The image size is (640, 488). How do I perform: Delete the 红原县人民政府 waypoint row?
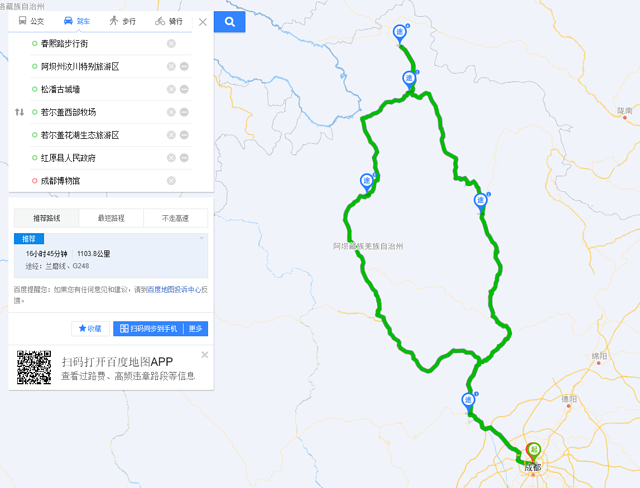(x=184, y=157)
